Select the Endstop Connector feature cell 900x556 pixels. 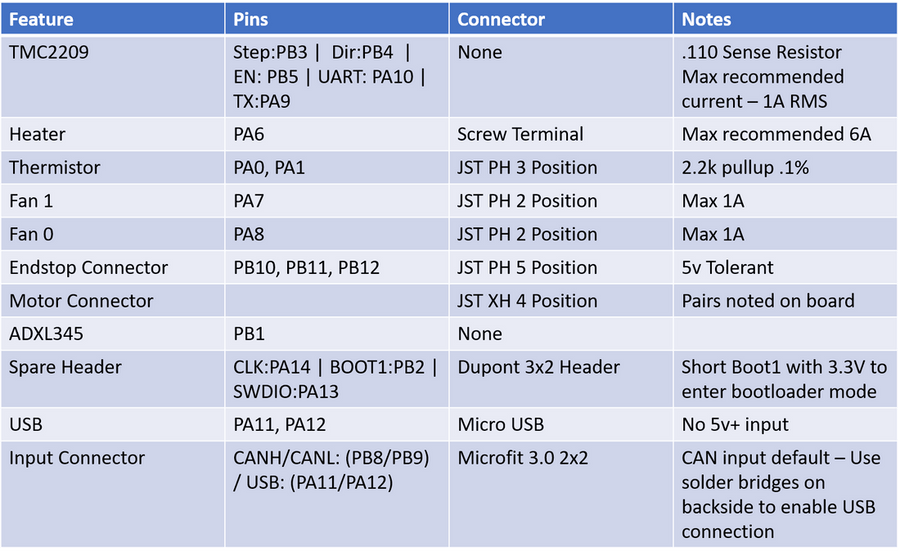(x=89, y=267)
